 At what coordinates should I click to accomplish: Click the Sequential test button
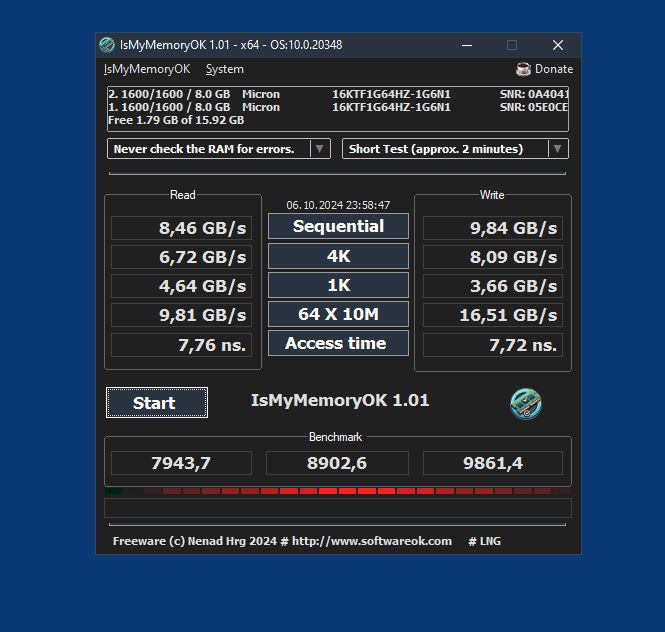(338, 226)
